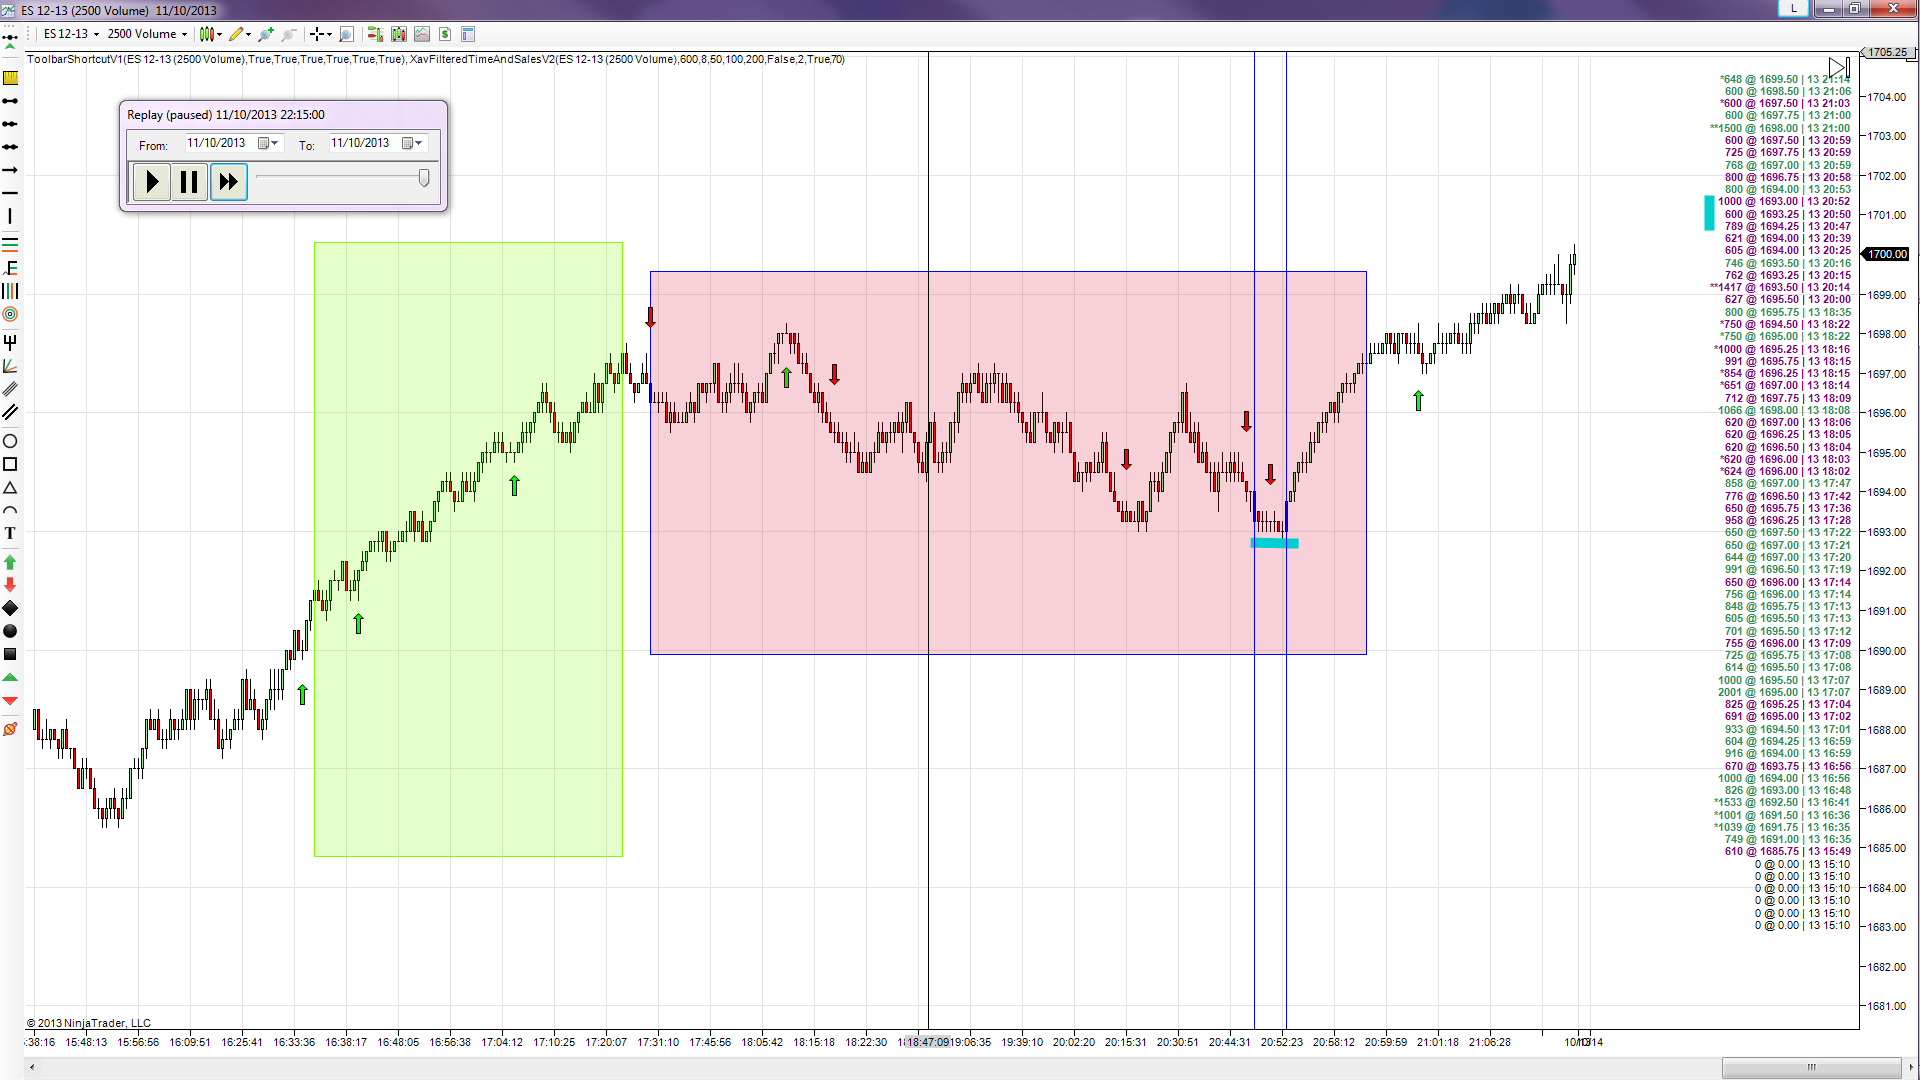
Task: Select the Fibonacci extensions tool
Action: pyautogui.click(x=10, y=268)
